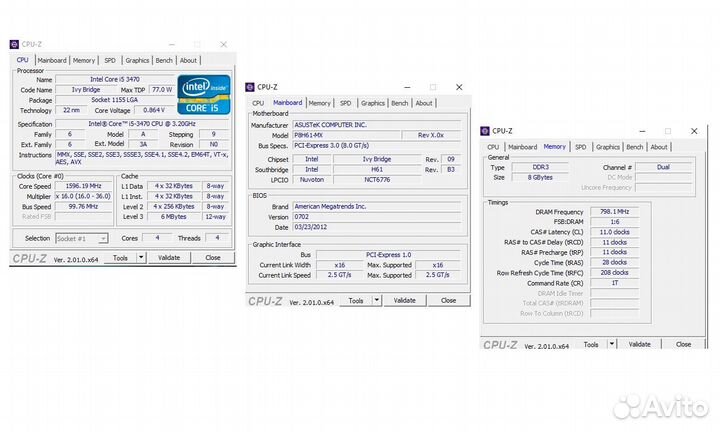Click Validate in the CPU window
This screenshot has height=432, width=720.
point(169,258)
